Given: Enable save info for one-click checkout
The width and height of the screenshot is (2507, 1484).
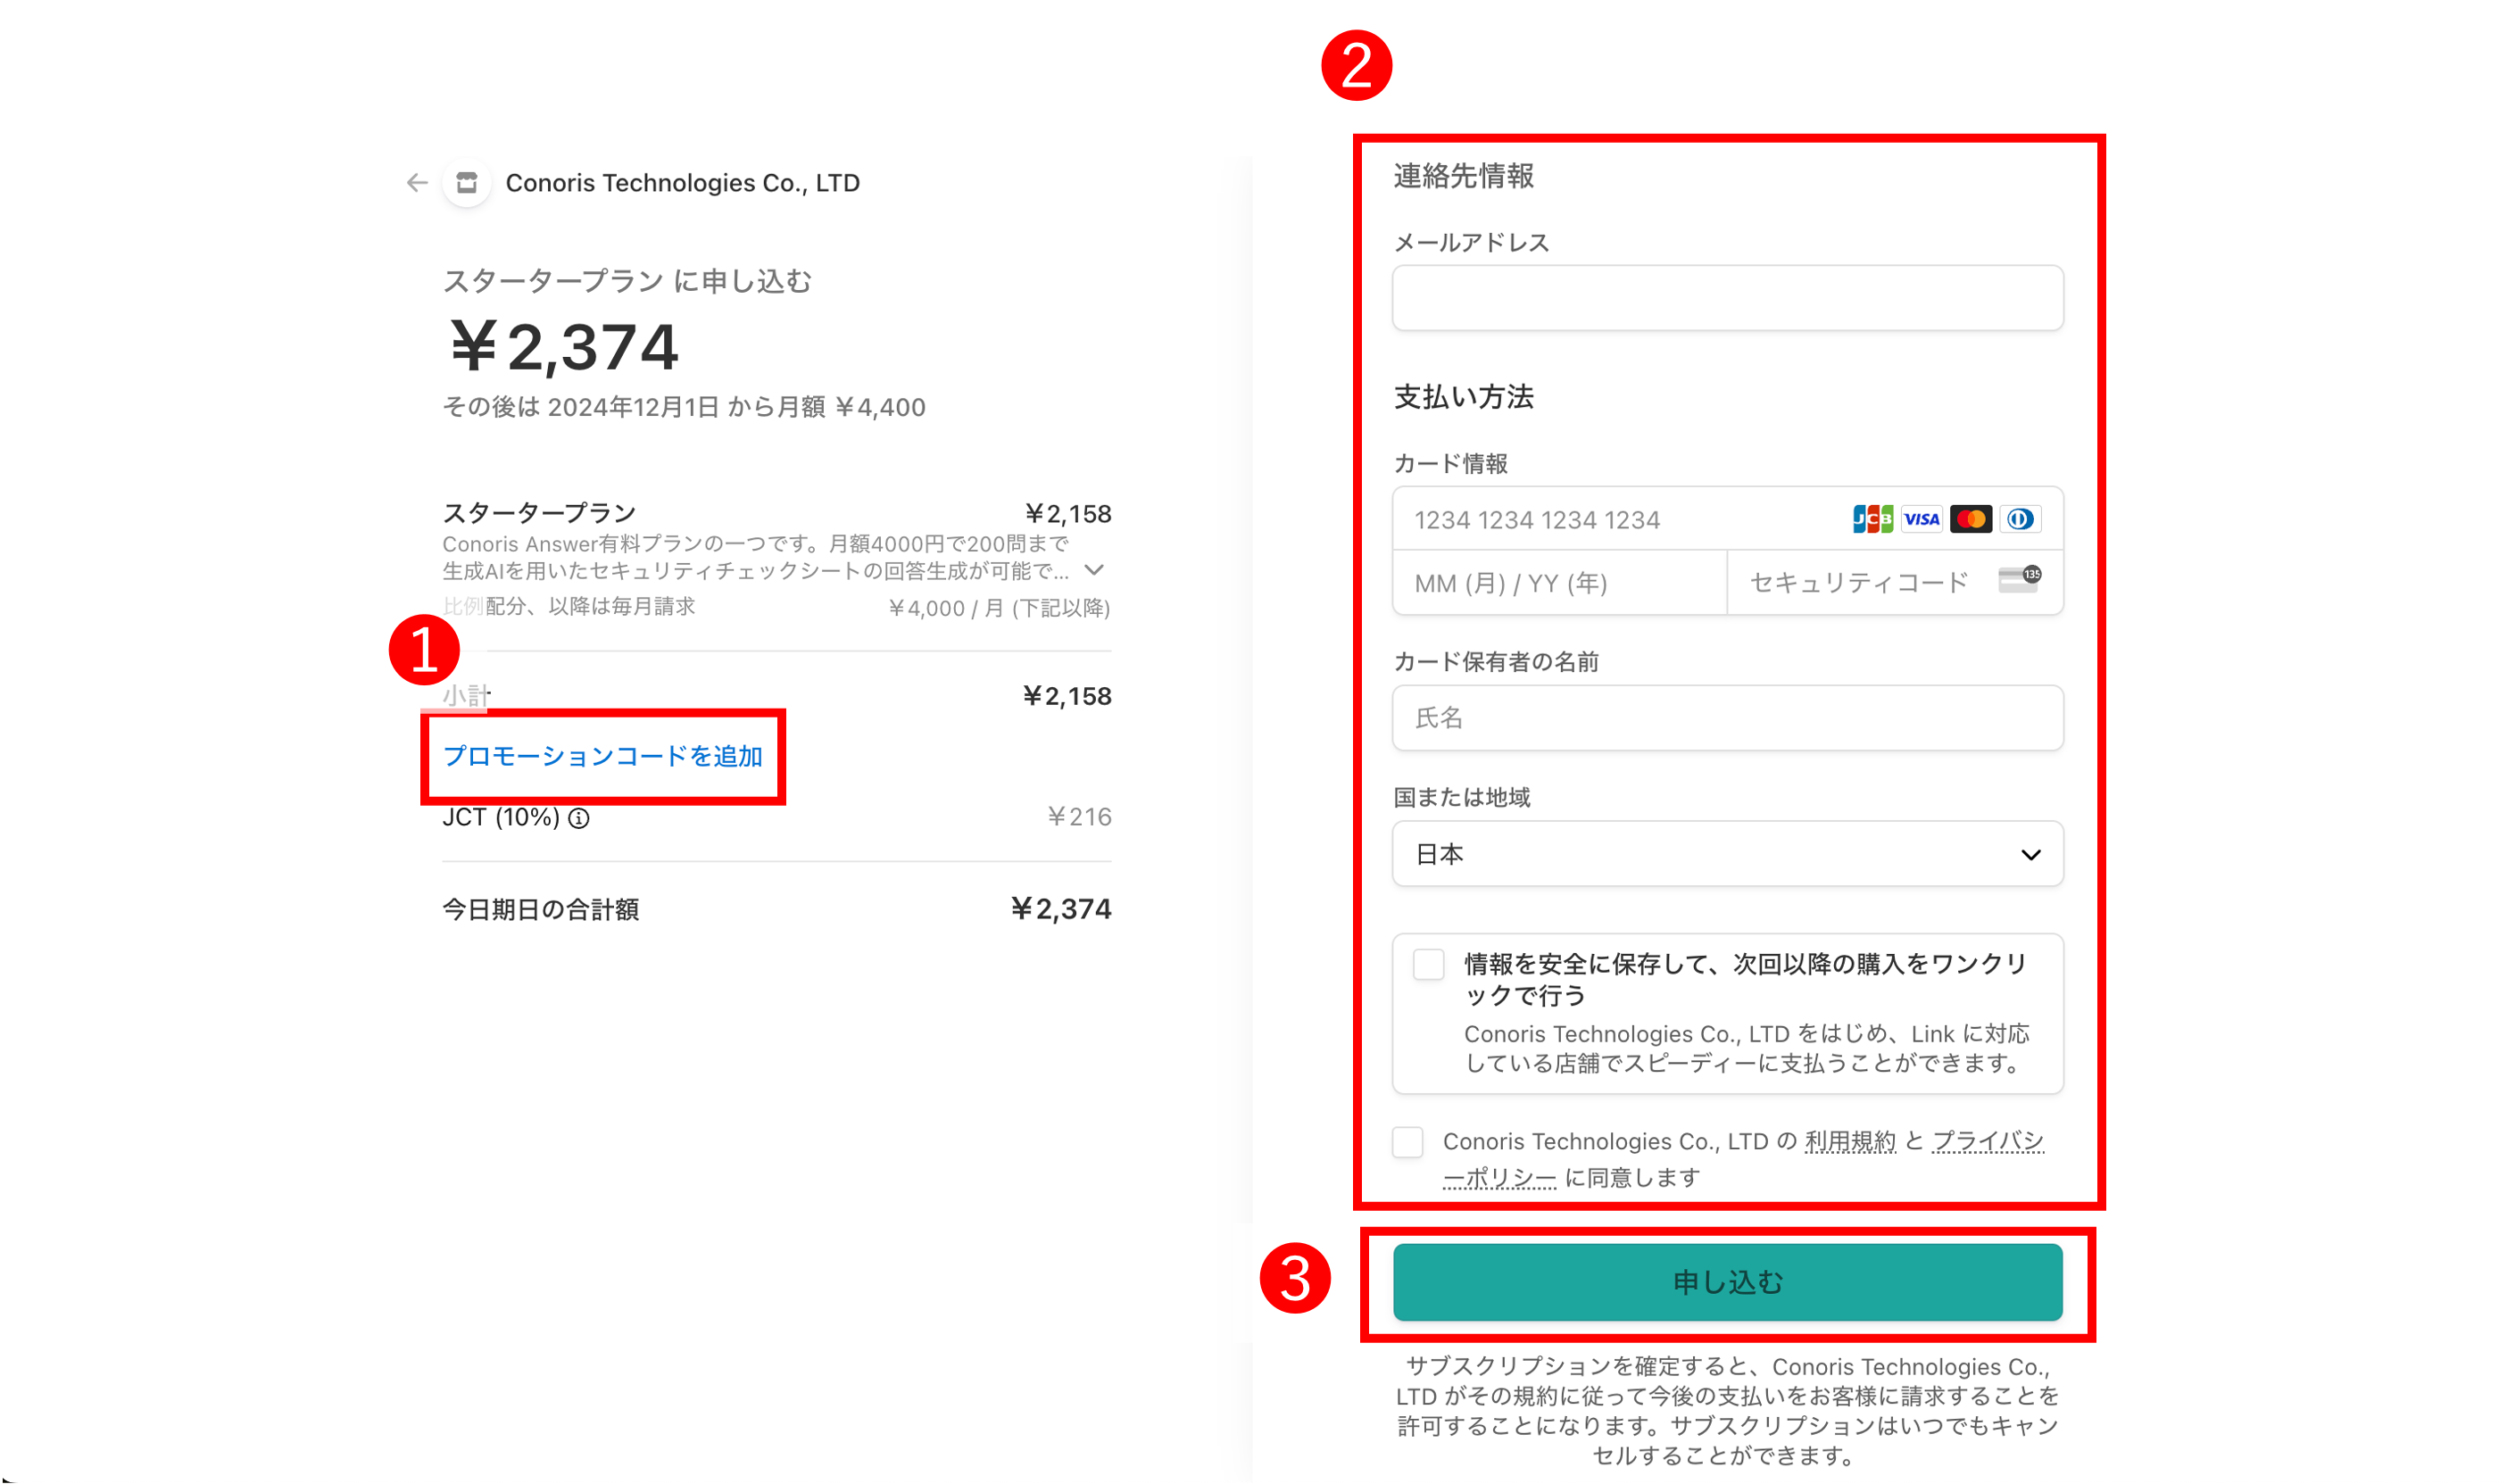Looking at the screenshot, I should pyautogui.click(x=1428, y=965).
